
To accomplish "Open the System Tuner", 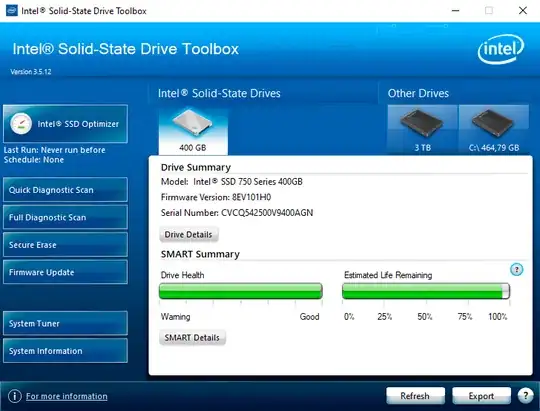I will (x=65, y=323).
